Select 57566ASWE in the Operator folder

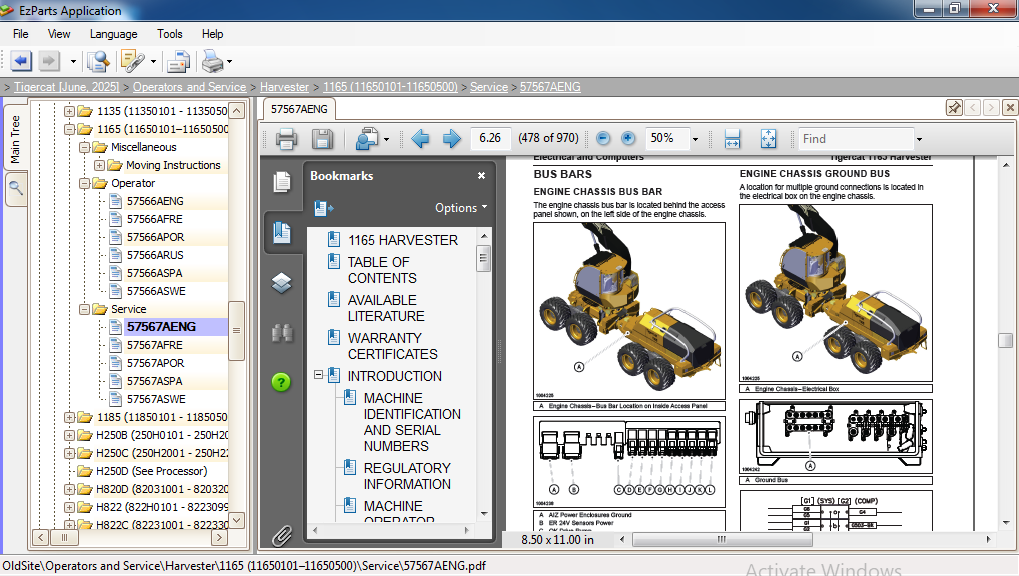[156, 291]
